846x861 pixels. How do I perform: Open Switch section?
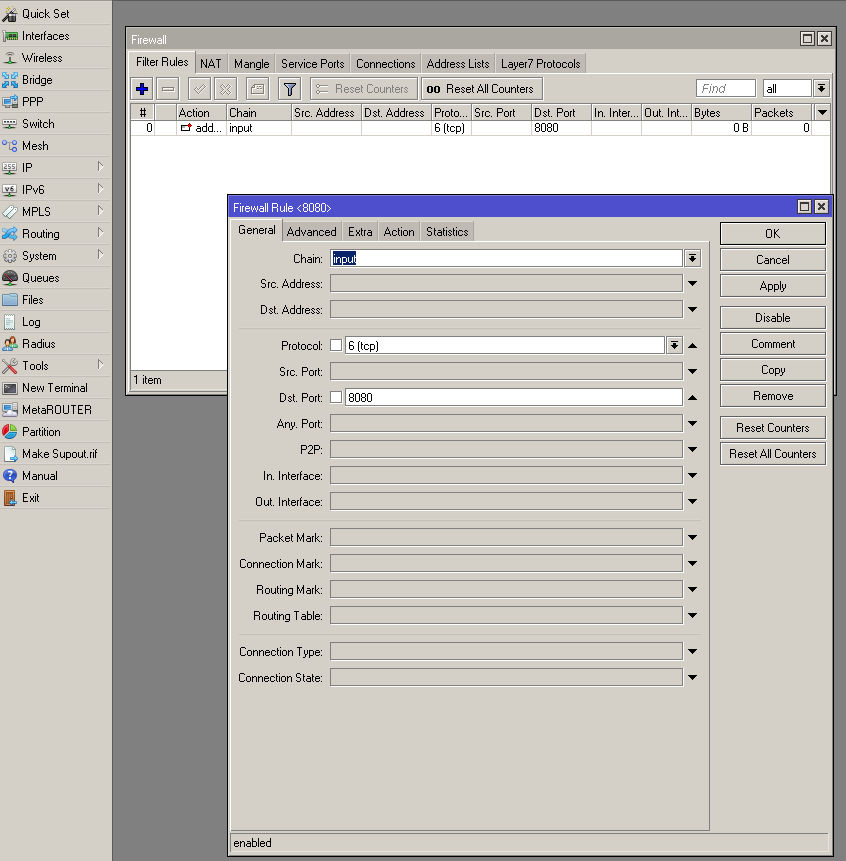pos(55,124)
